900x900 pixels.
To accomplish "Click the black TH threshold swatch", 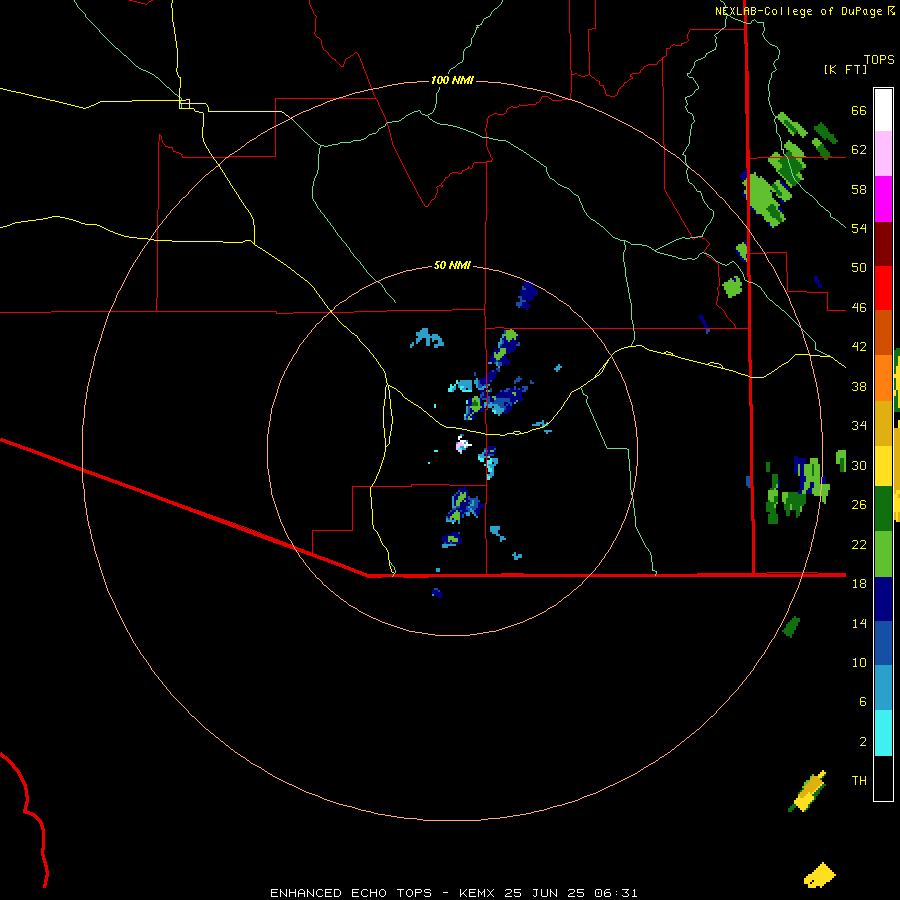I will point(883,778).
